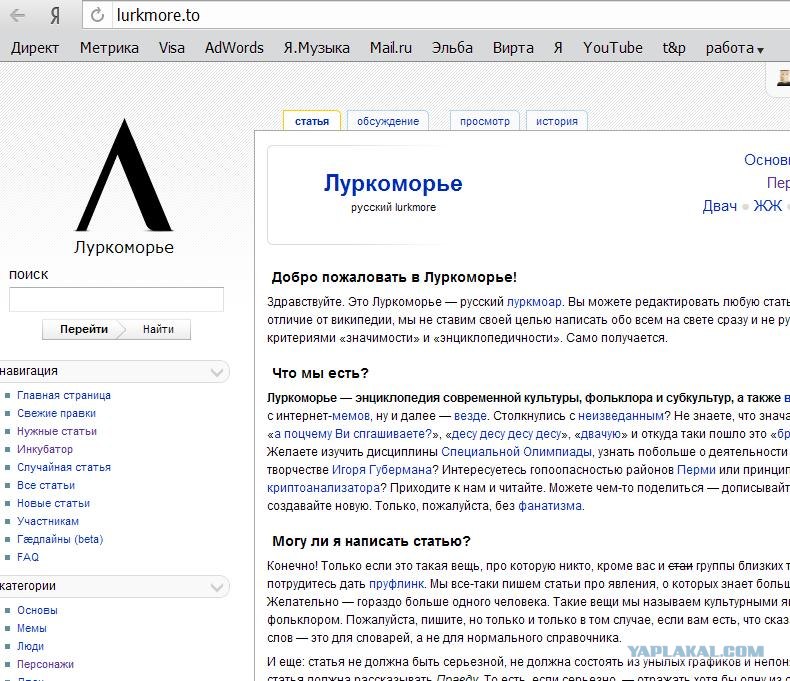This screenshot has width=790, height=681.
Task: Open Все статьи link
Action: (46, 486)
